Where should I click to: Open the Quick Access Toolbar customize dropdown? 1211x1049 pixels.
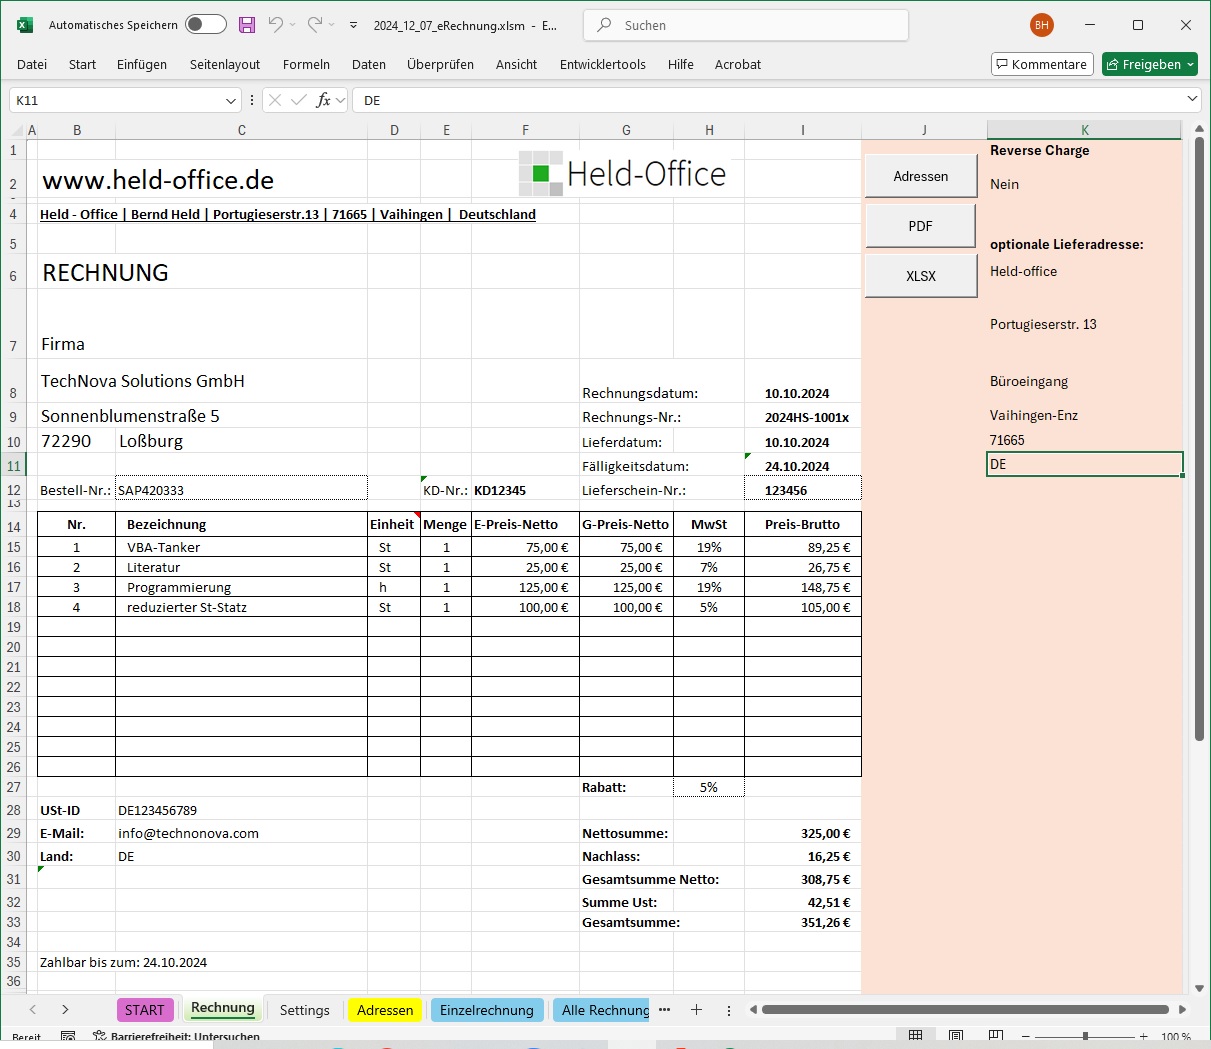353,26
